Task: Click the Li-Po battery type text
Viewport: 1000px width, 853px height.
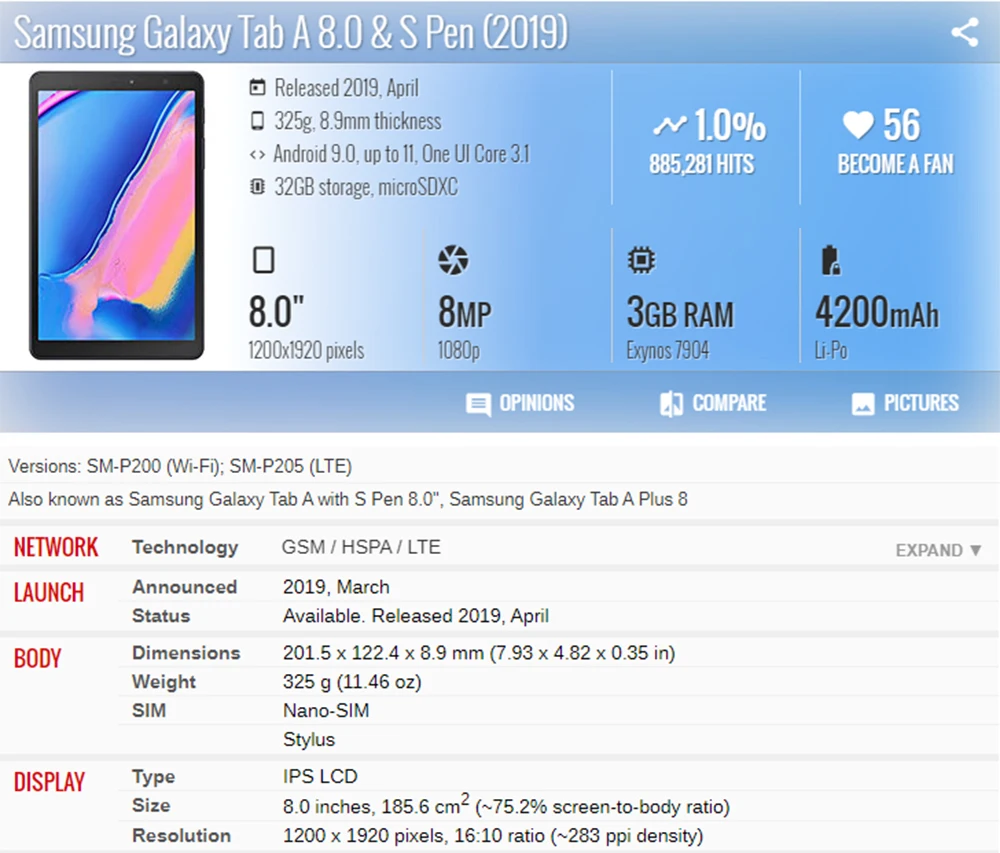Action: [x=831, y=351]
